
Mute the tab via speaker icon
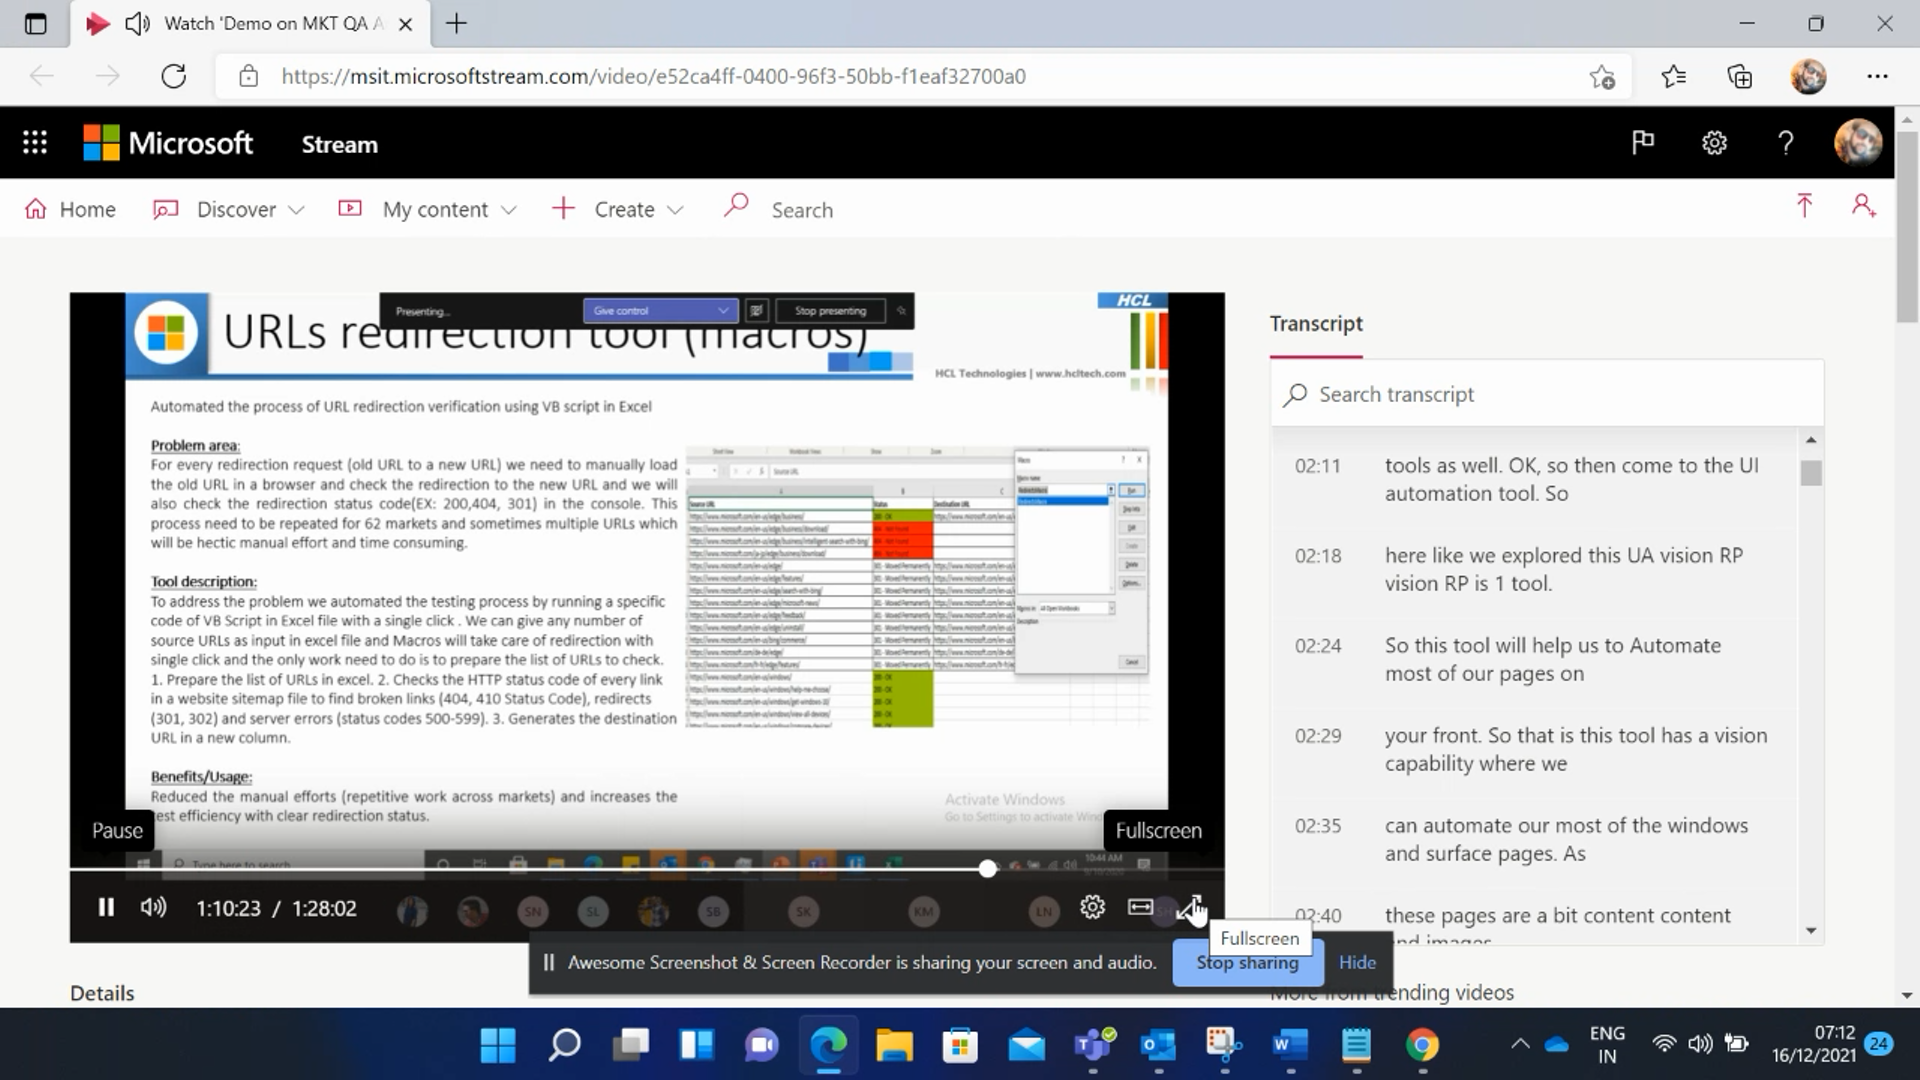pos(137,24)
